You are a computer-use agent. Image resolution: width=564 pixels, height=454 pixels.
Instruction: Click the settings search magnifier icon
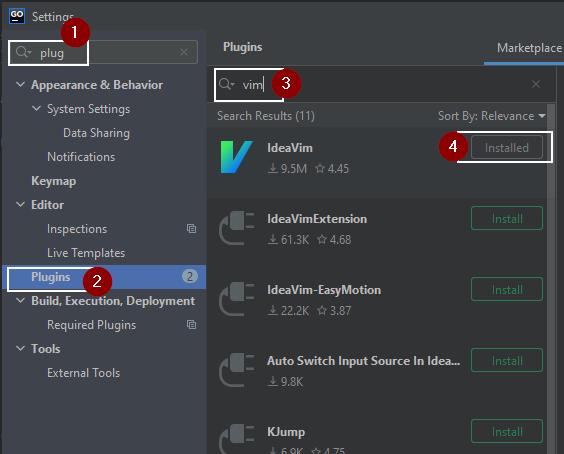[23, 53]
